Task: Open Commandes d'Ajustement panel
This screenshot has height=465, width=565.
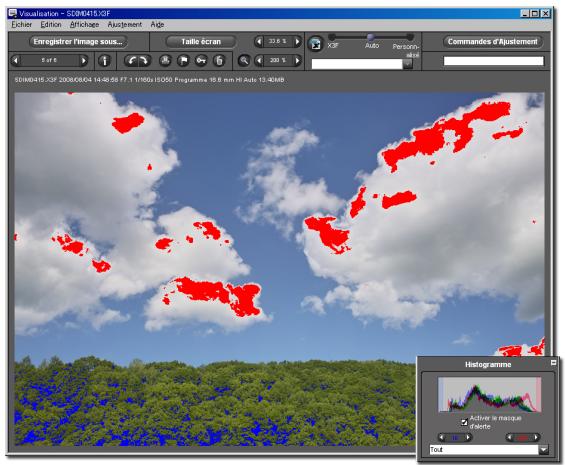Action: [x=493, y=42]
